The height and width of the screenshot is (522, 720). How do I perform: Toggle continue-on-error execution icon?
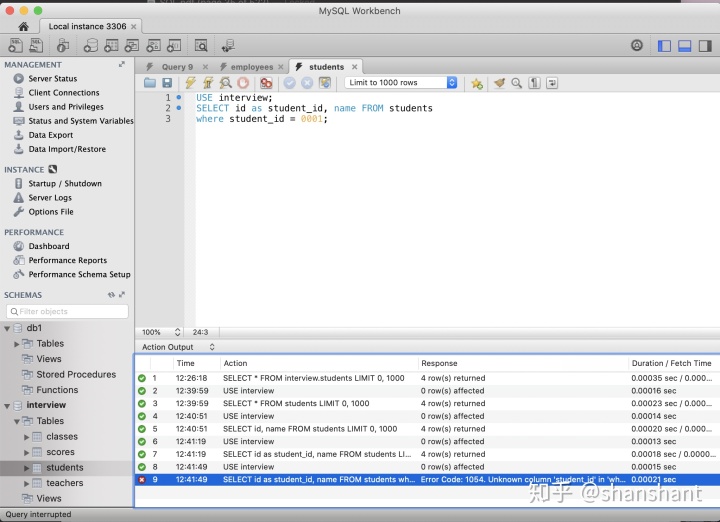tap(266, 83)
